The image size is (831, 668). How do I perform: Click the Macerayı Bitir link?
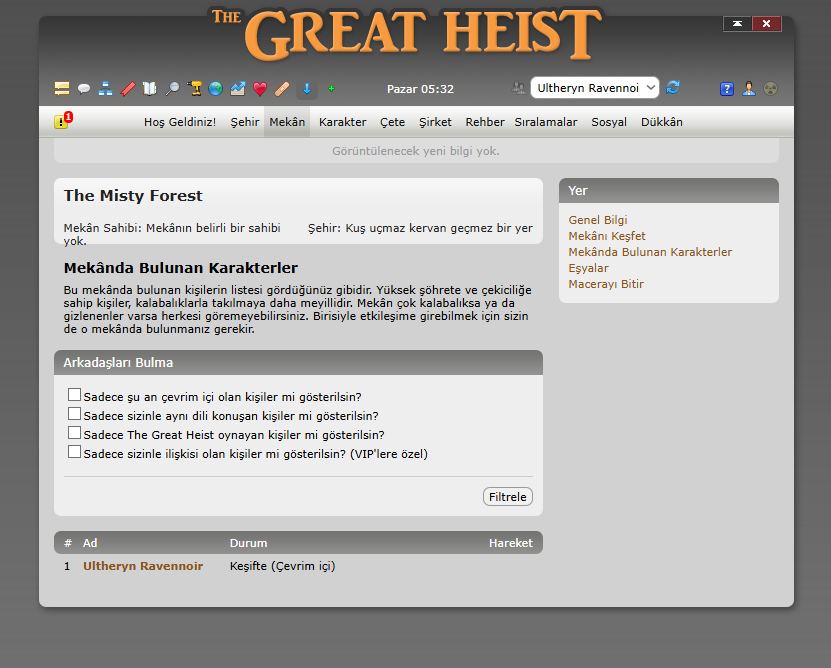[606, 284]
